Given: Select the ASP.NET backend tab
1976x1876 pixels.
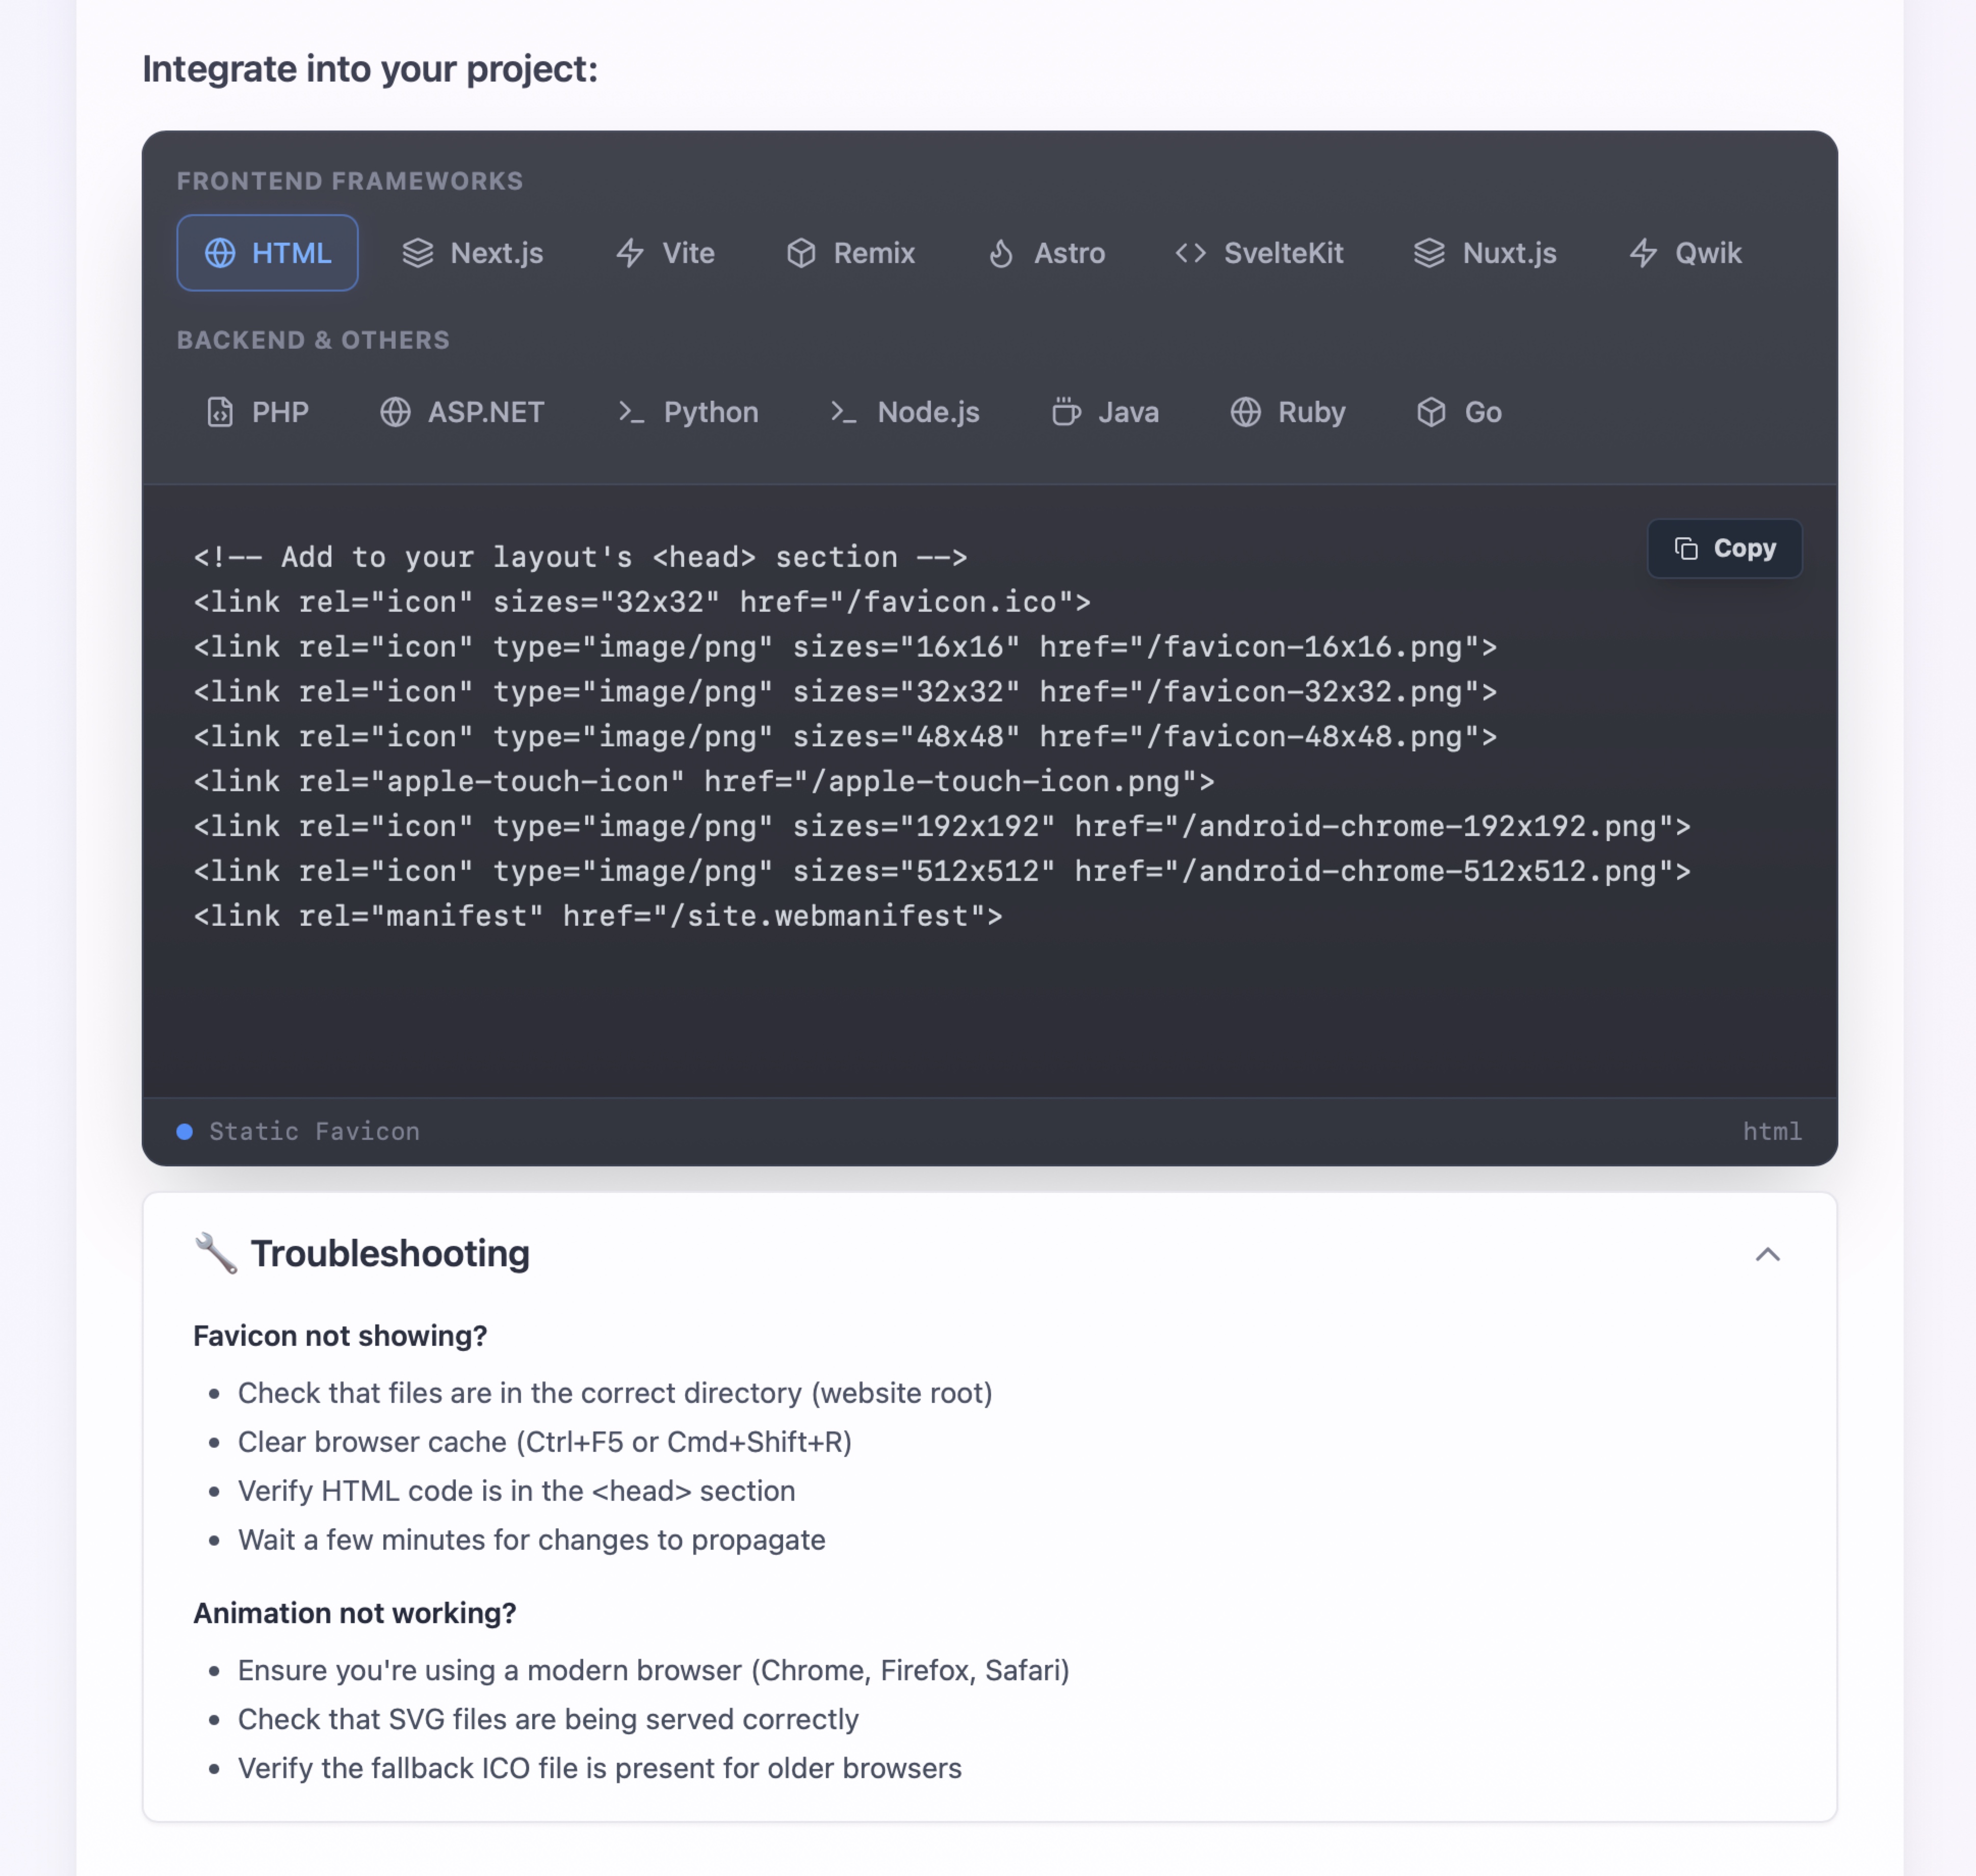Looking at the screenshot, I should (x=462, y=412).
